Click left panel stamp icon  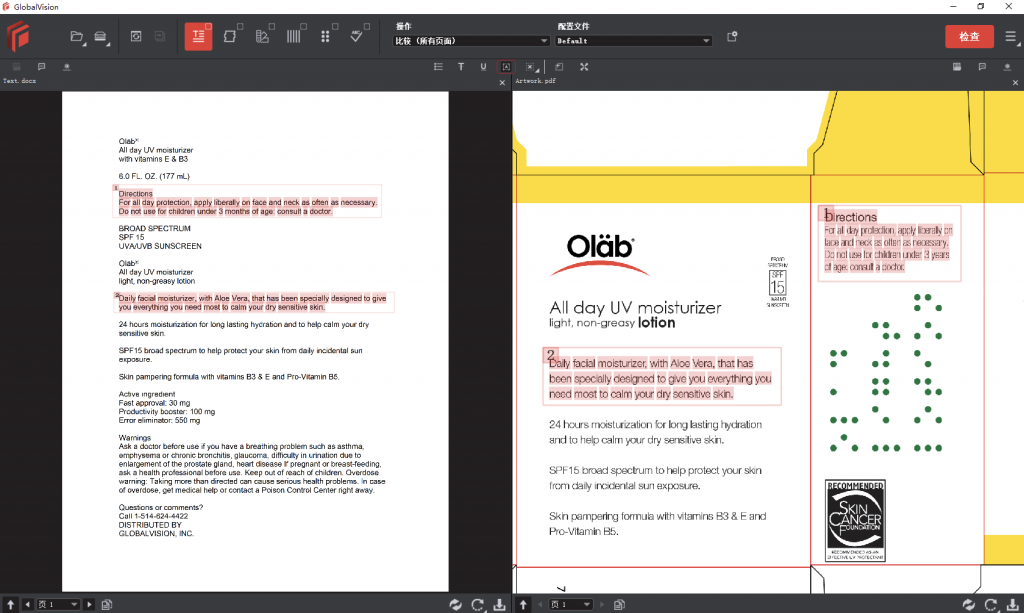pyautogui.click(x=67, y=67)
